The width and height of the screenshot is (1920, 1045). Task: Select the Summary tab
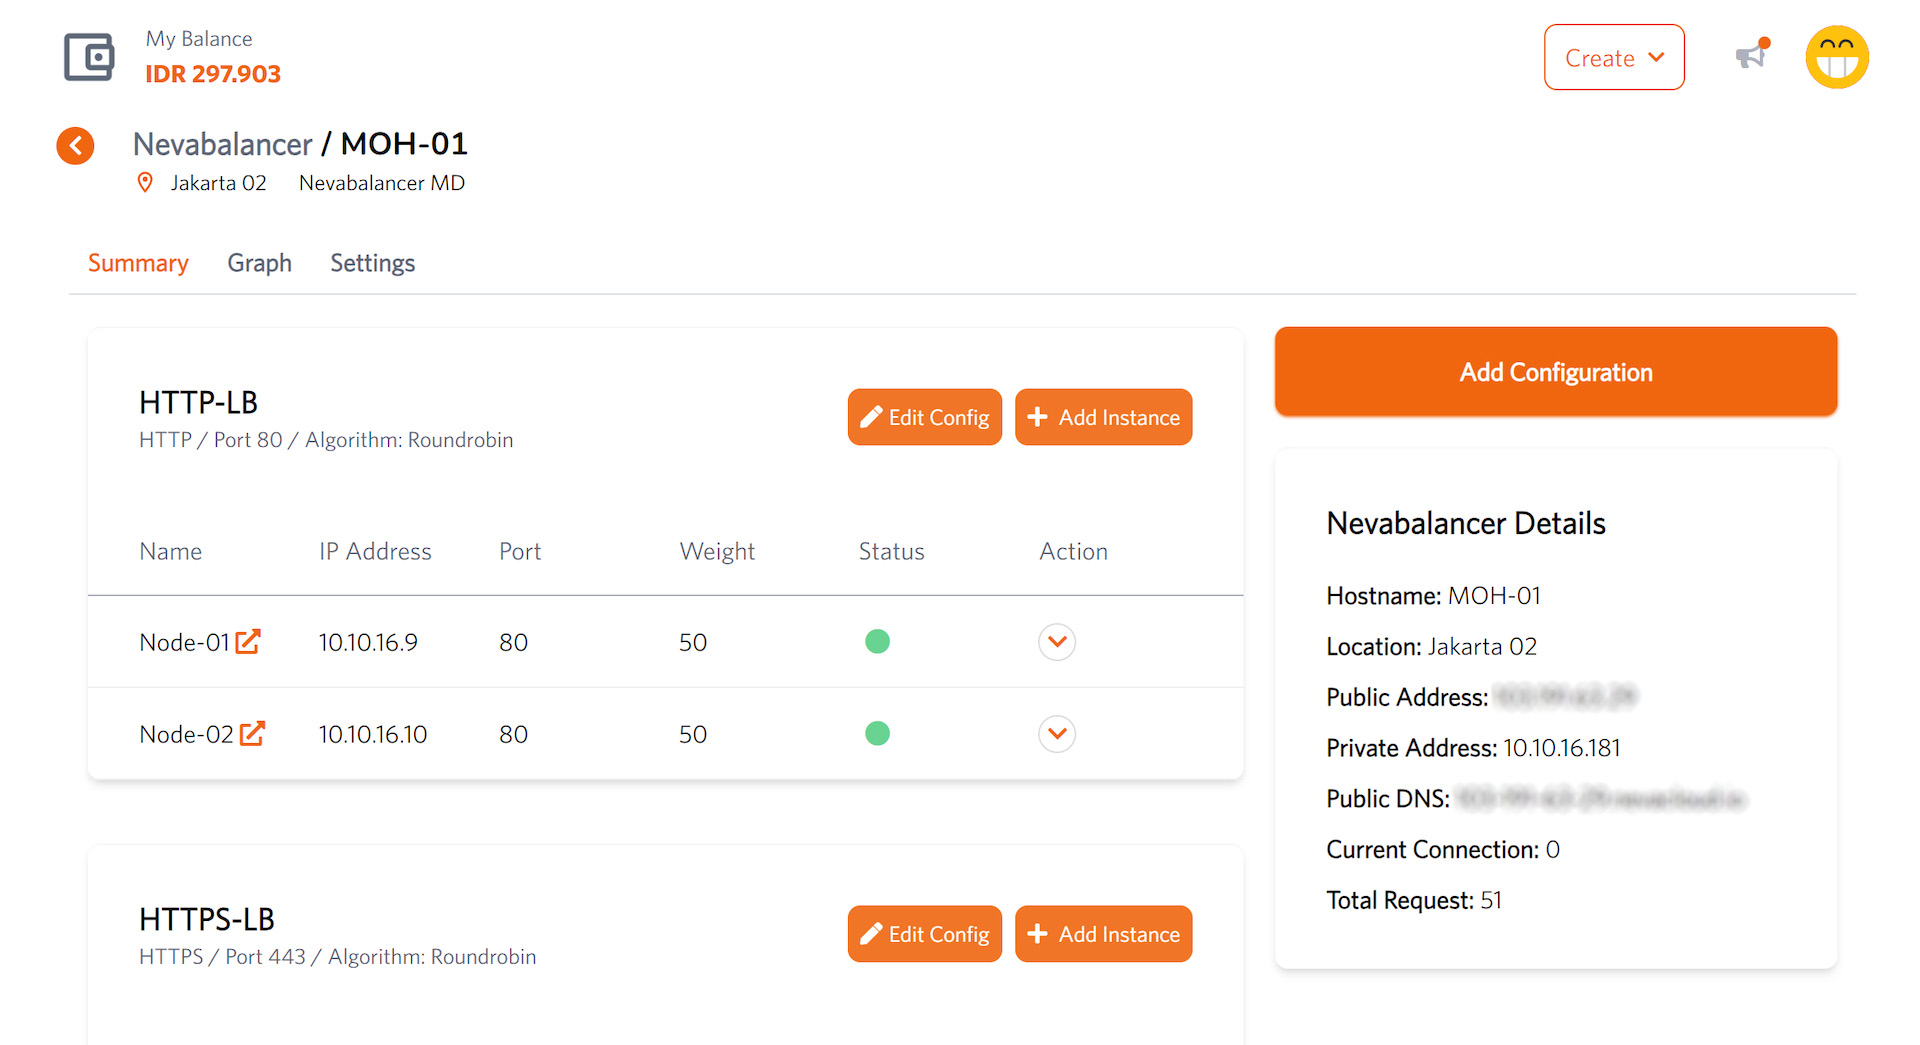138,263
